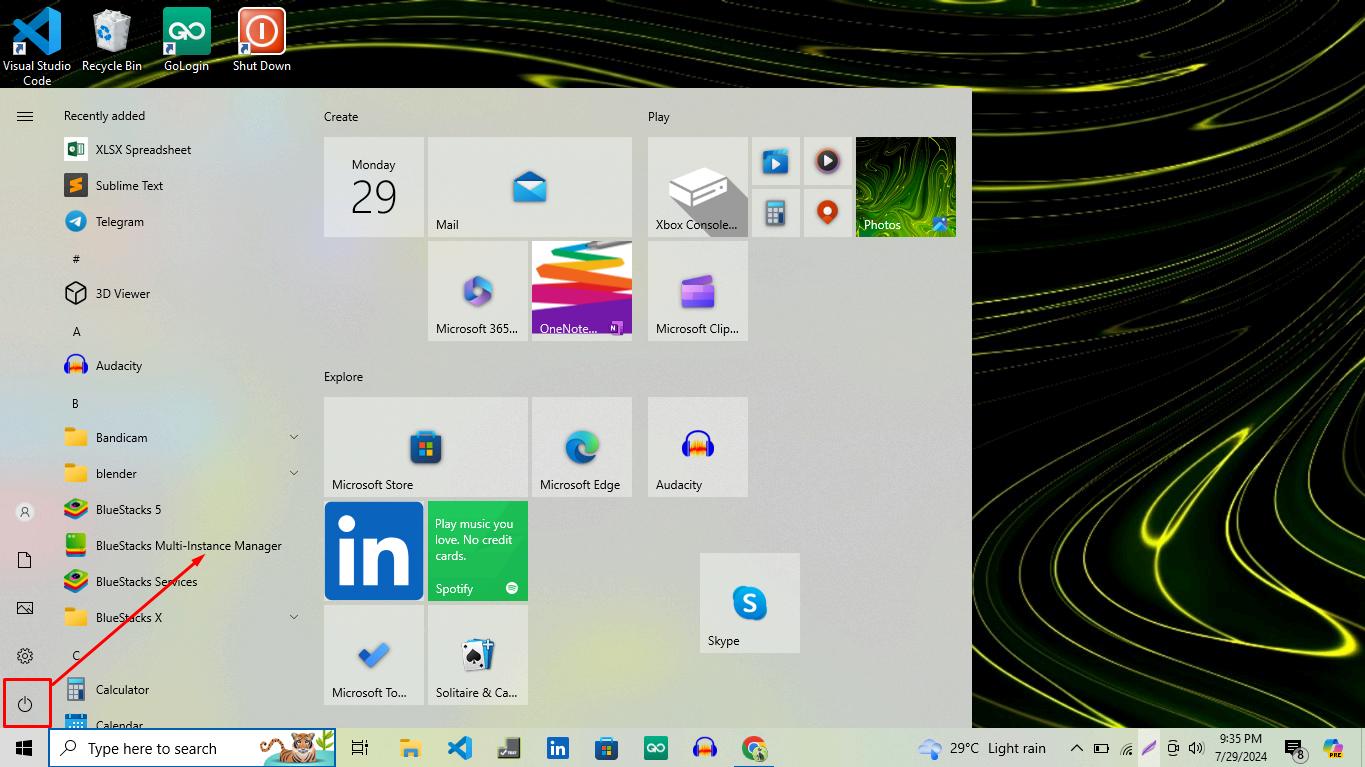Screen dimensions: 1365x767
Task: Open the Photos tile
Action: point(906,187)
